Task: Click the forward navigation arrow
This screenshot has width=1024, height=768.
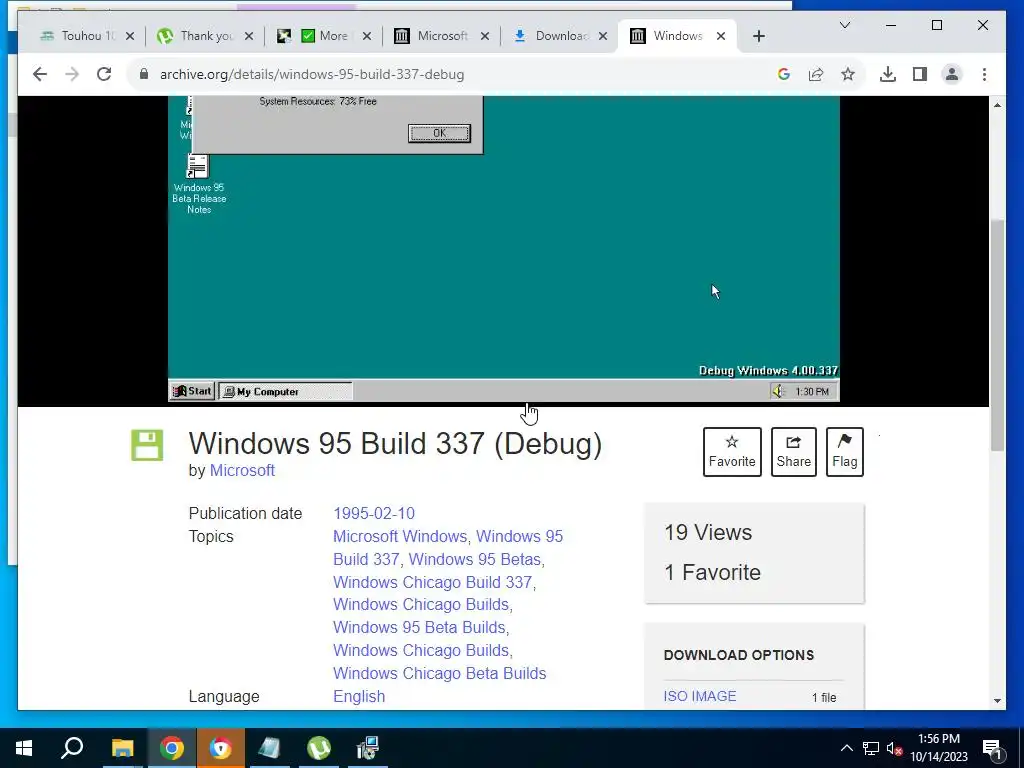Action: (72, 74)
